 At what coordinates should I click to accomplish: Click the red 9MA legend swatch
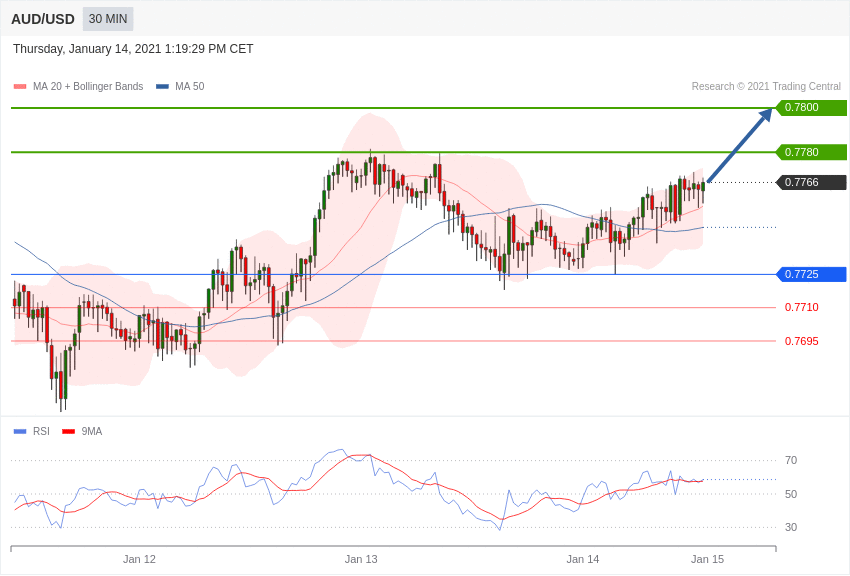click(x=68, y=432)
